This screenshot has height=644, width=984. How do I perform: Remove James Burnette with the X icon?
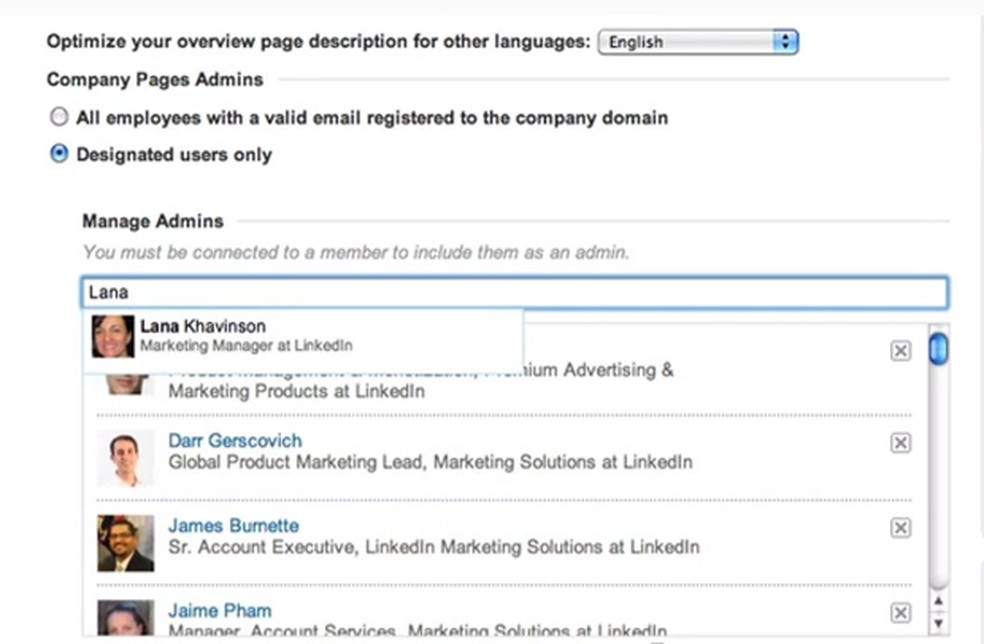pos(900,528)
